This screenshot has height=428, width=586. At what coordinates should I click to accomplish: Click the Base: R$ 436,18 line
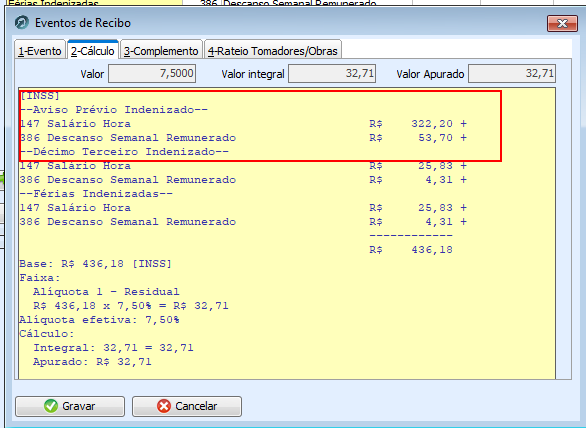95,264
